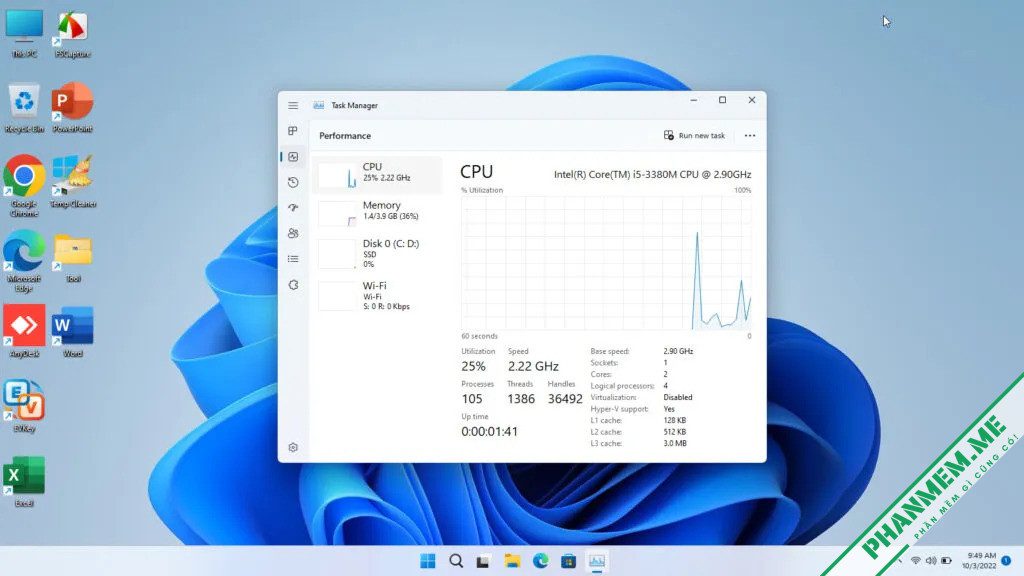Open the Windows Start button on taskbar

pos(428,561)
